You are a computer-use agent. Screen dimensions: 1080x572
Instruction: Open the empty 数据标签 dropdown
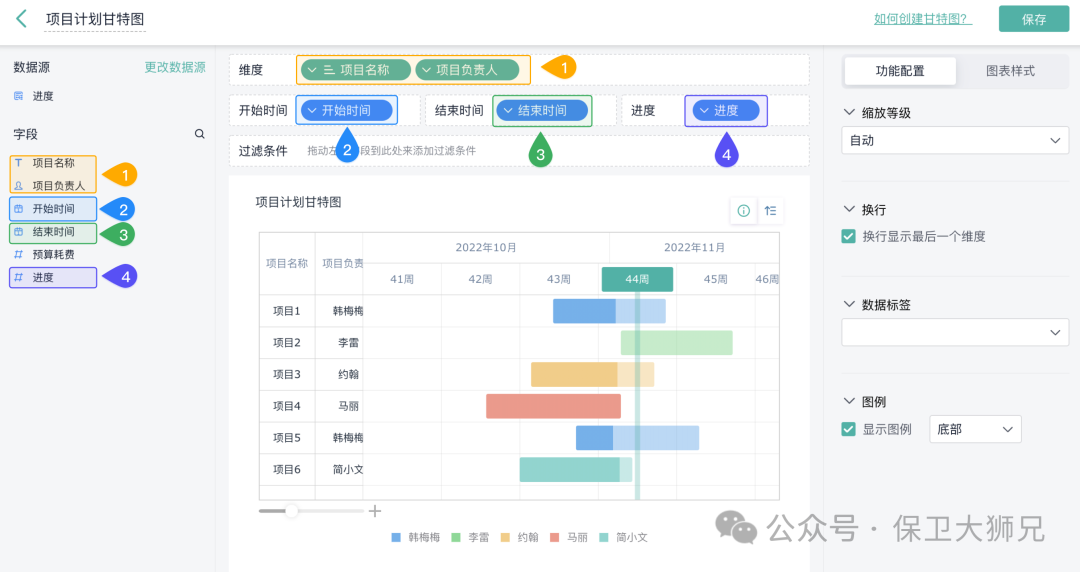955,333
